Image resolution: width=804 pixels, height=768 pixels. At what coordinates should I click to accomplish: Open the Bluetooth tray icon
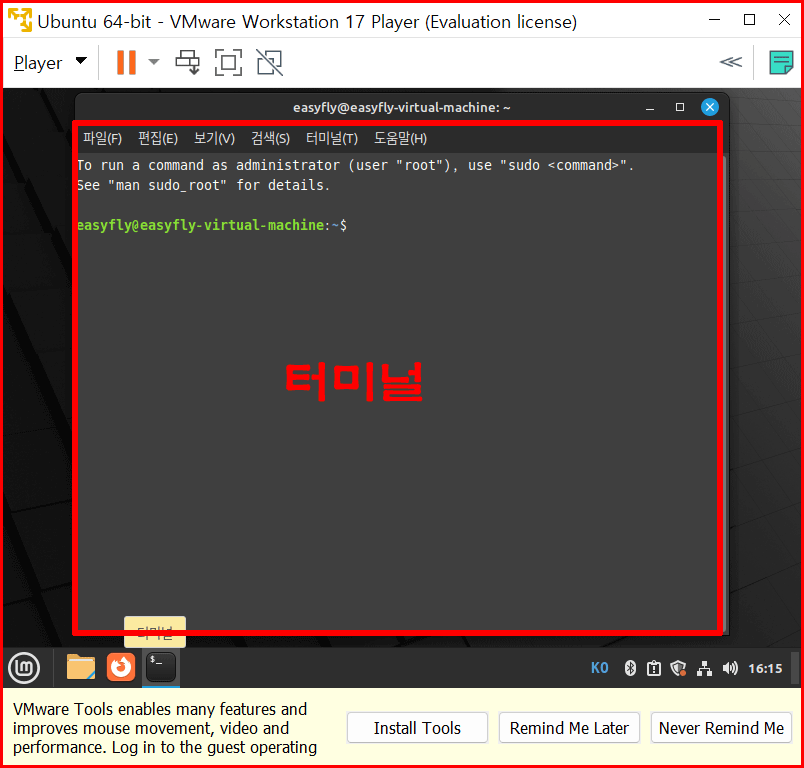pos(630,668)
